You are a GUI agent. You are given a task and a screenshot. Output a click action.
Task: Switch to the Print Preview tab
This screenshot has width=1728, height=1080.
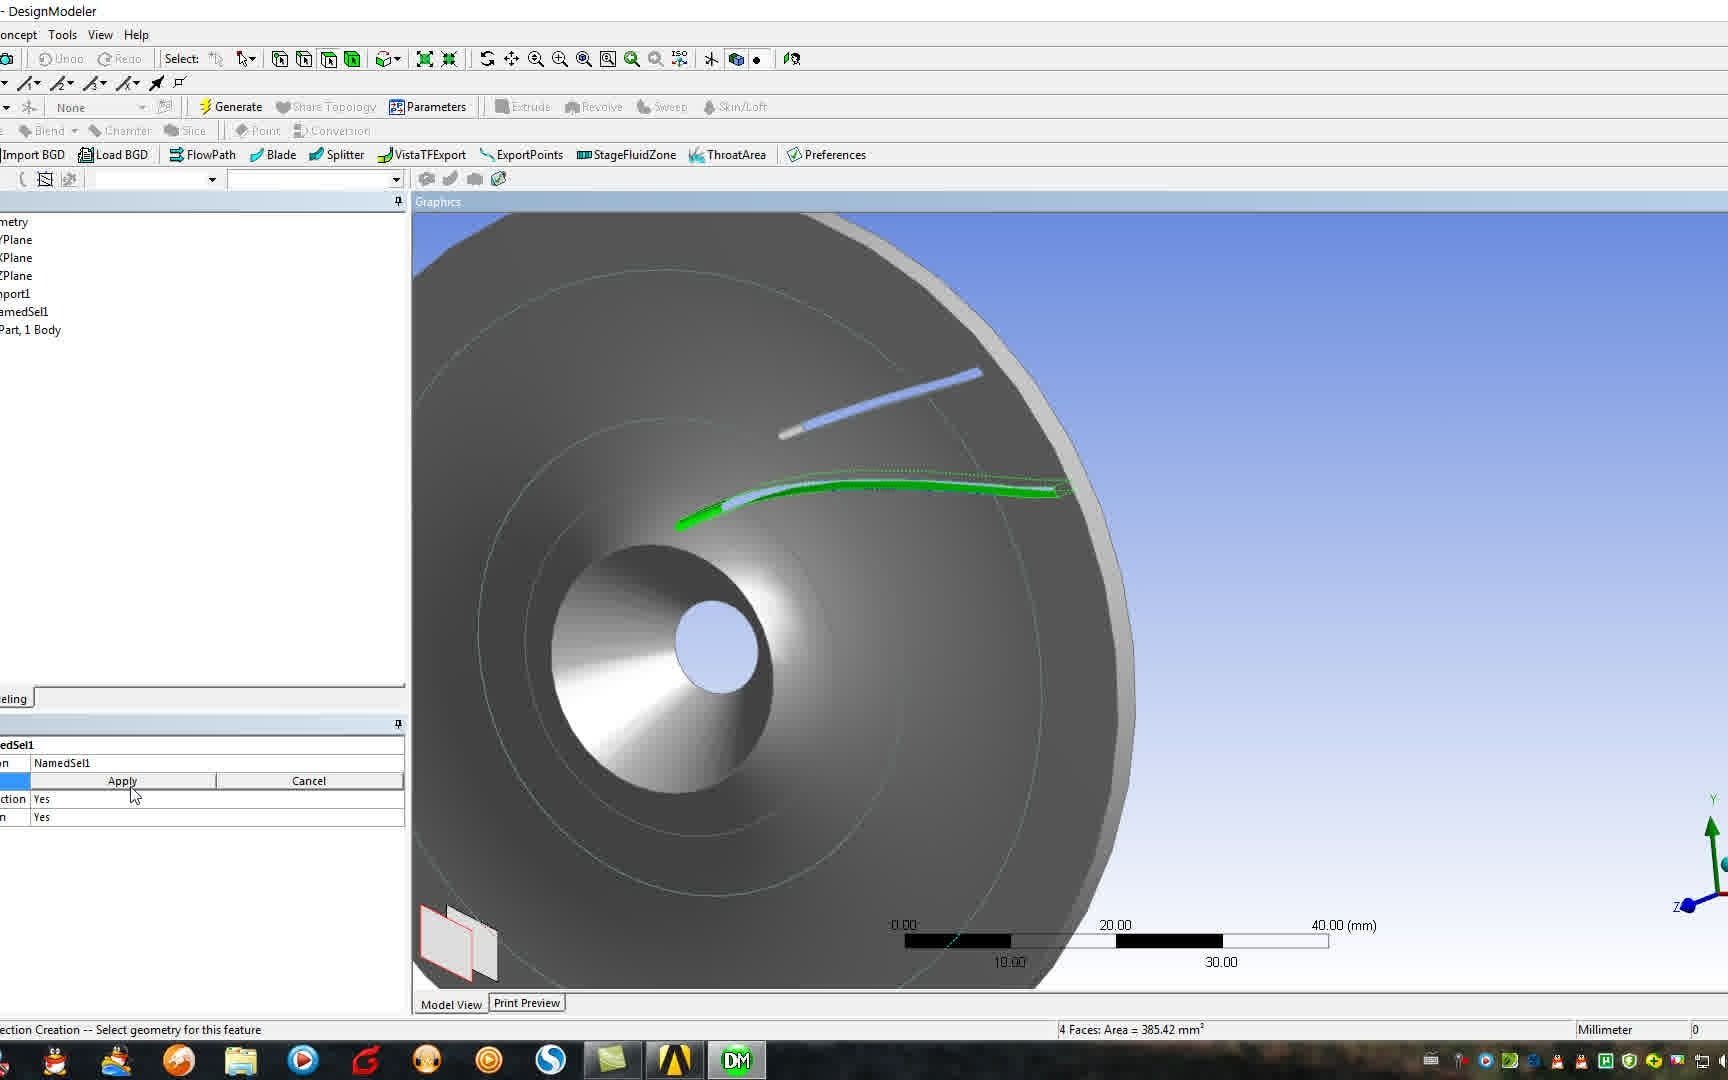click(x=527, y=1003)
